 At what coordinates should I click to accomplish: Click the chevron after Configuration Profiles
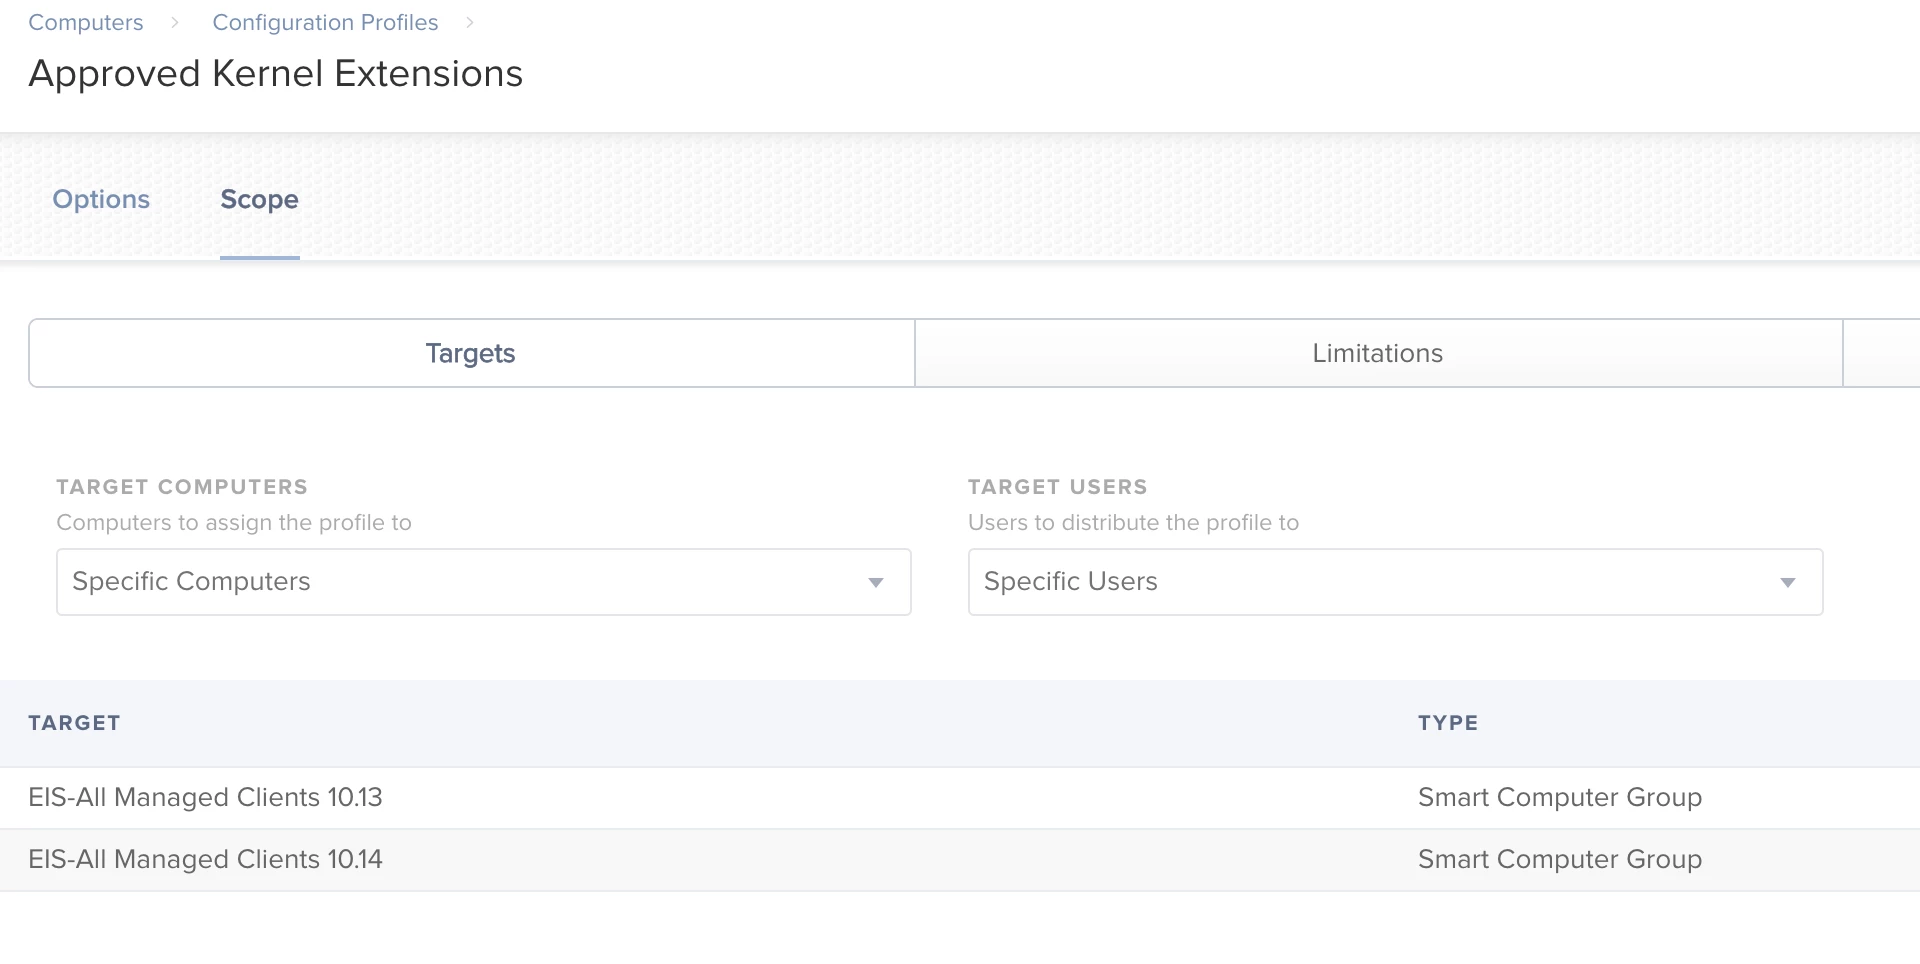(470, 23)
